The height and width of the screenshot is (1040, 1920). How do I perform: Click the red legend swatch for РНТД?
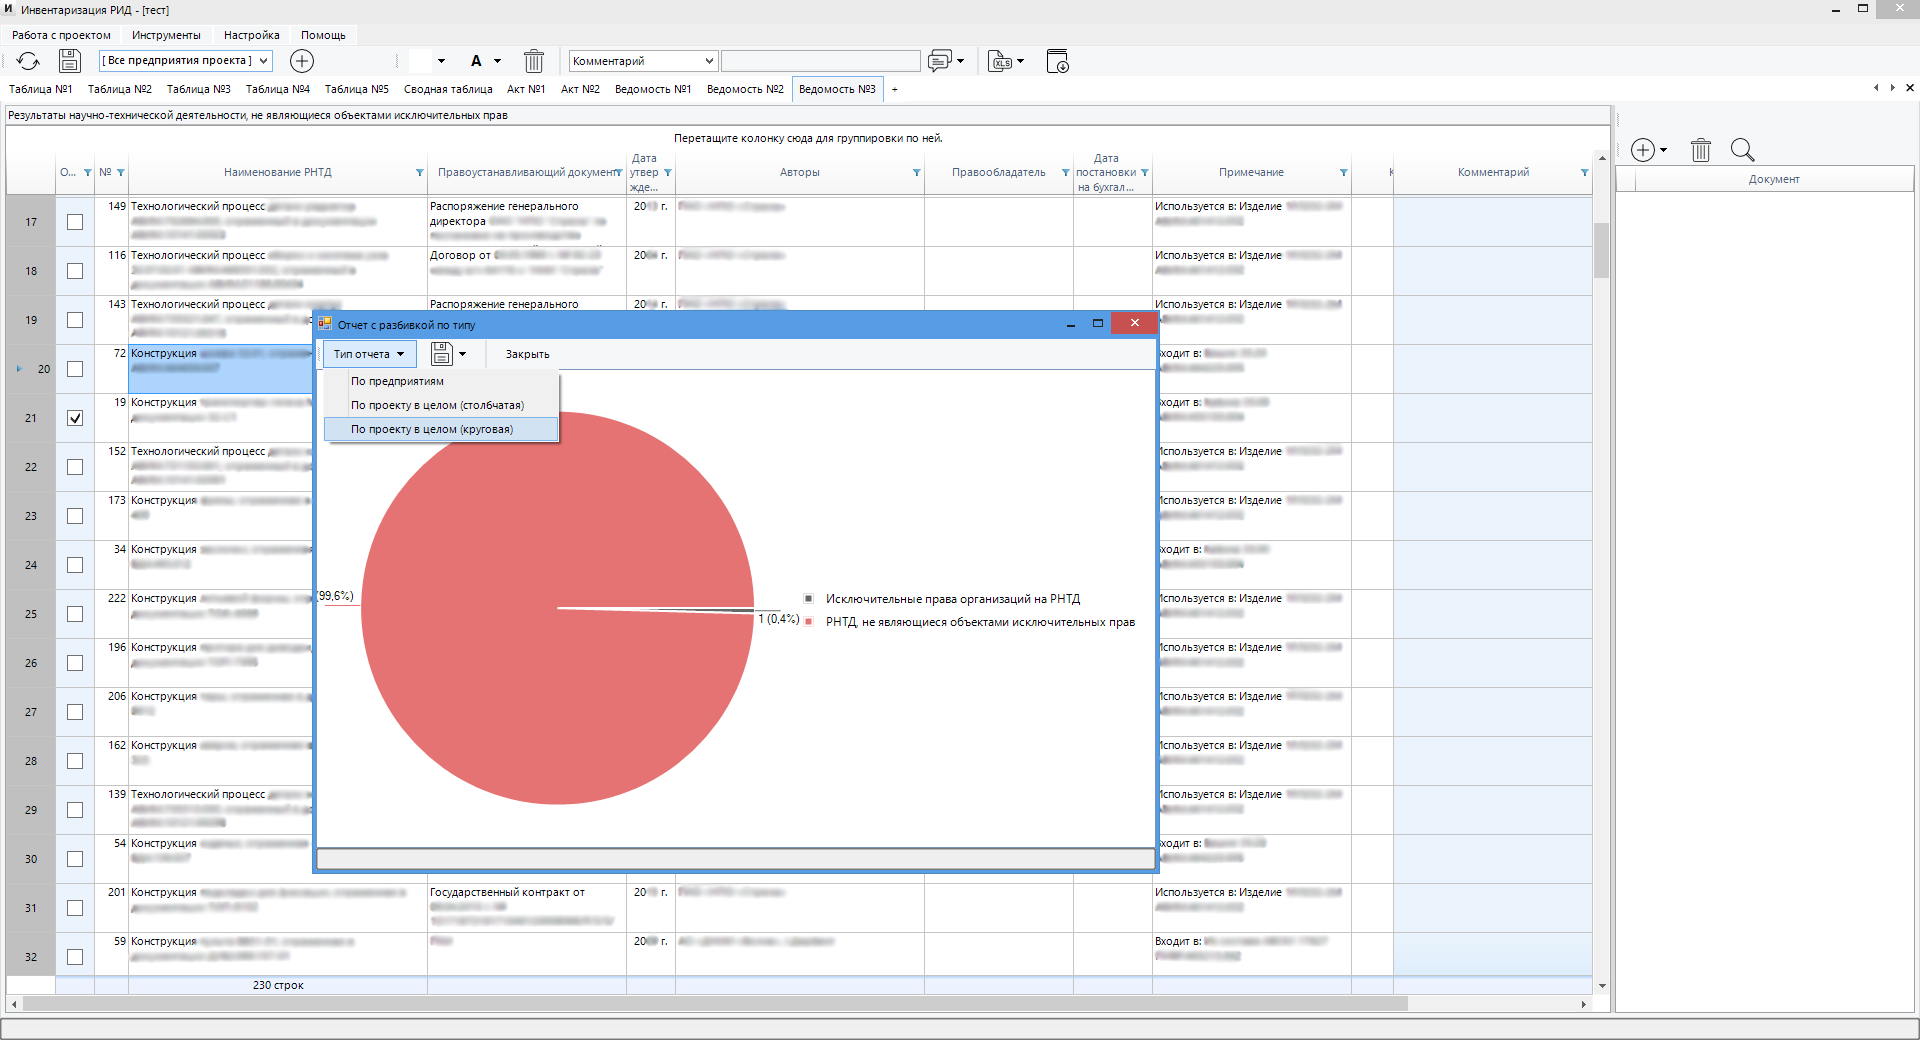(808, 621)
